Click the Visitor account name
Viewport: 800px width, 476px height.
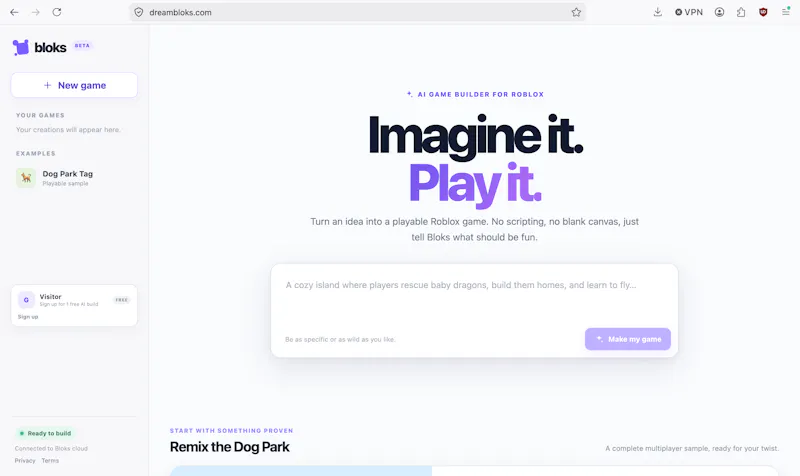point(51,296)
